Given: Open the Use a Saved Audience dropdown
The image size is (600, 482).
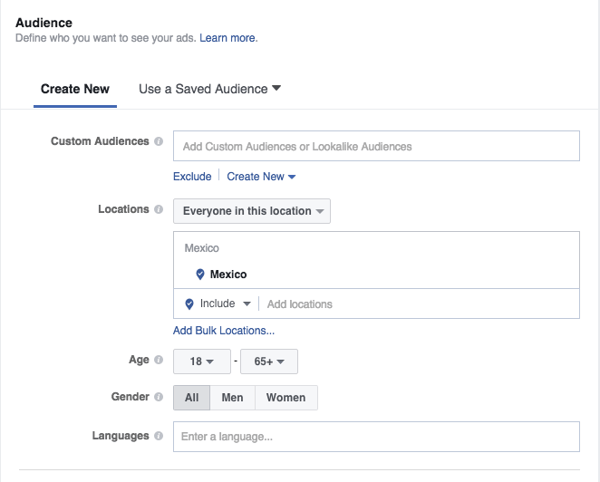Looking at the screenshot, I should click(x=210, y=89).
